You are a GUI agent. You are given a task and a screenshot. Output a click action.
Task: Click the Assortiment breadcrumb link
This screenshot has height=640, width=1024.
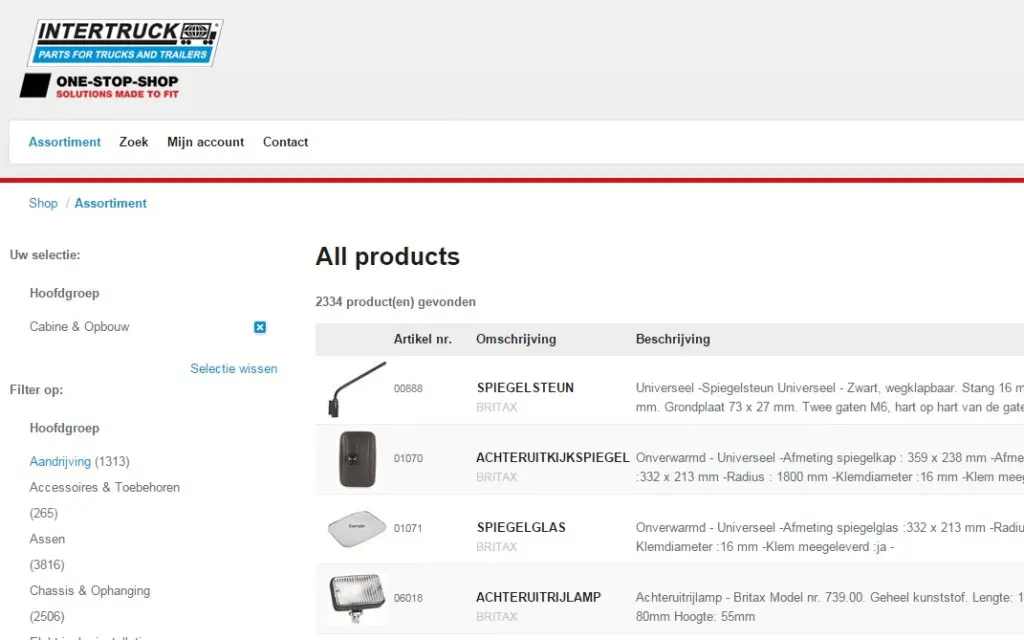point(110,203)
